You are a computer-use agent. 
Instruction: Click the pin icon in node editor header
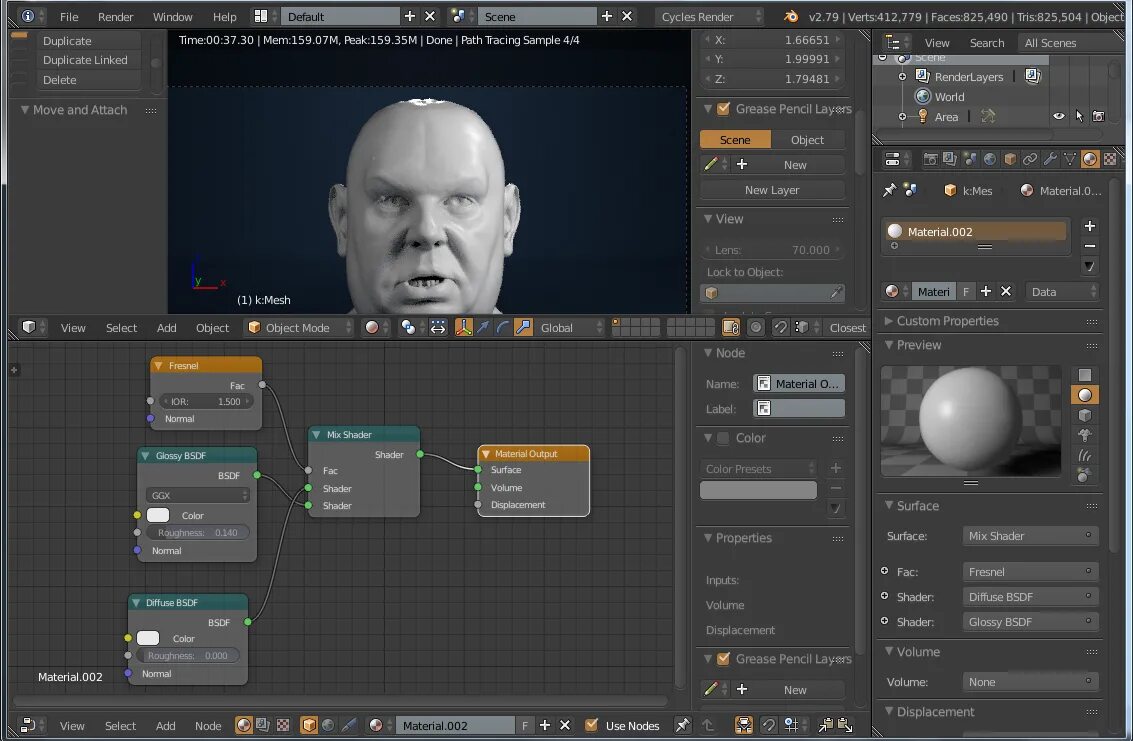point(683,725)
